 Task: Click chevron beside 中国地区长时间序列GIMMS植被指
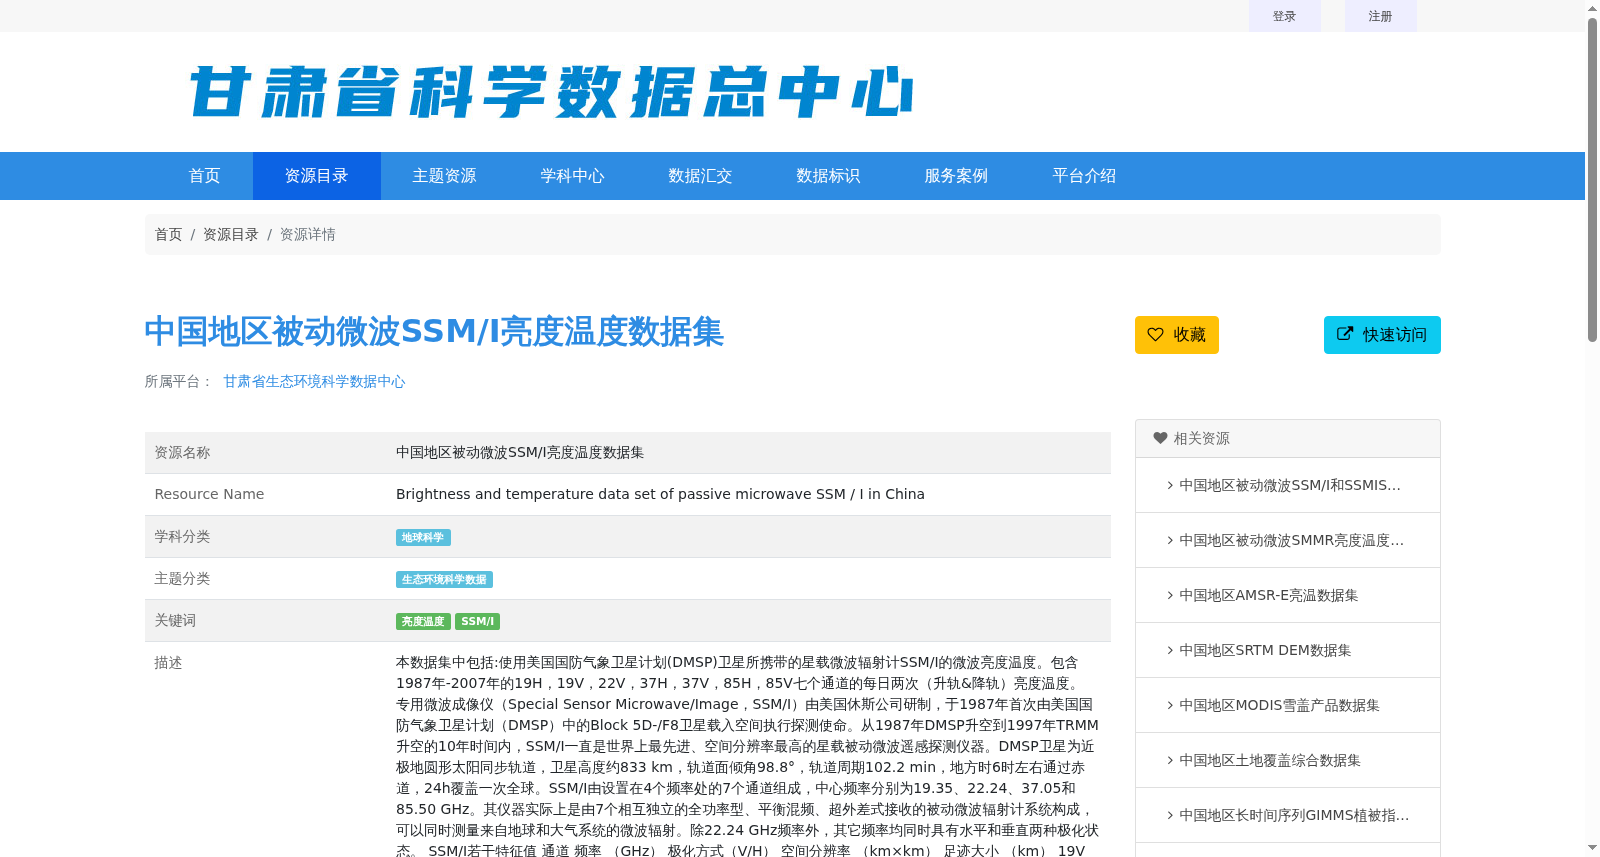[1170, 815]
